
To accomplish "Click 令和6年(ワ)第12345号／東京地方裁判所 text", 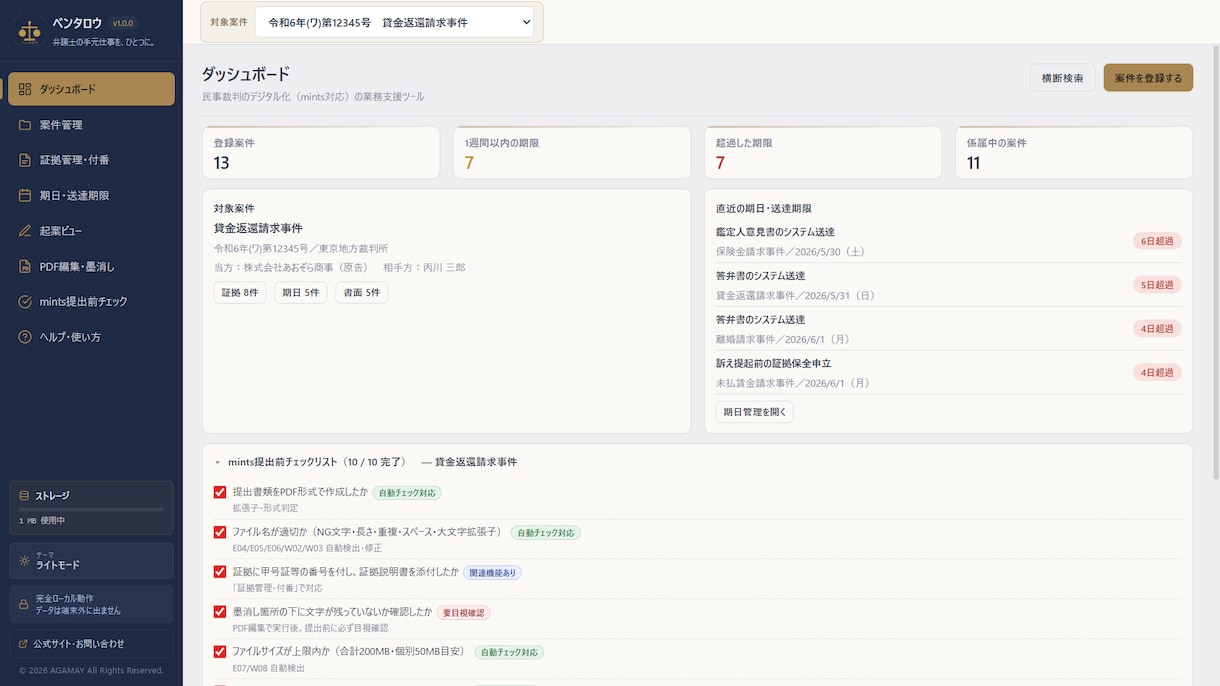I will click(x=301, y=248).
